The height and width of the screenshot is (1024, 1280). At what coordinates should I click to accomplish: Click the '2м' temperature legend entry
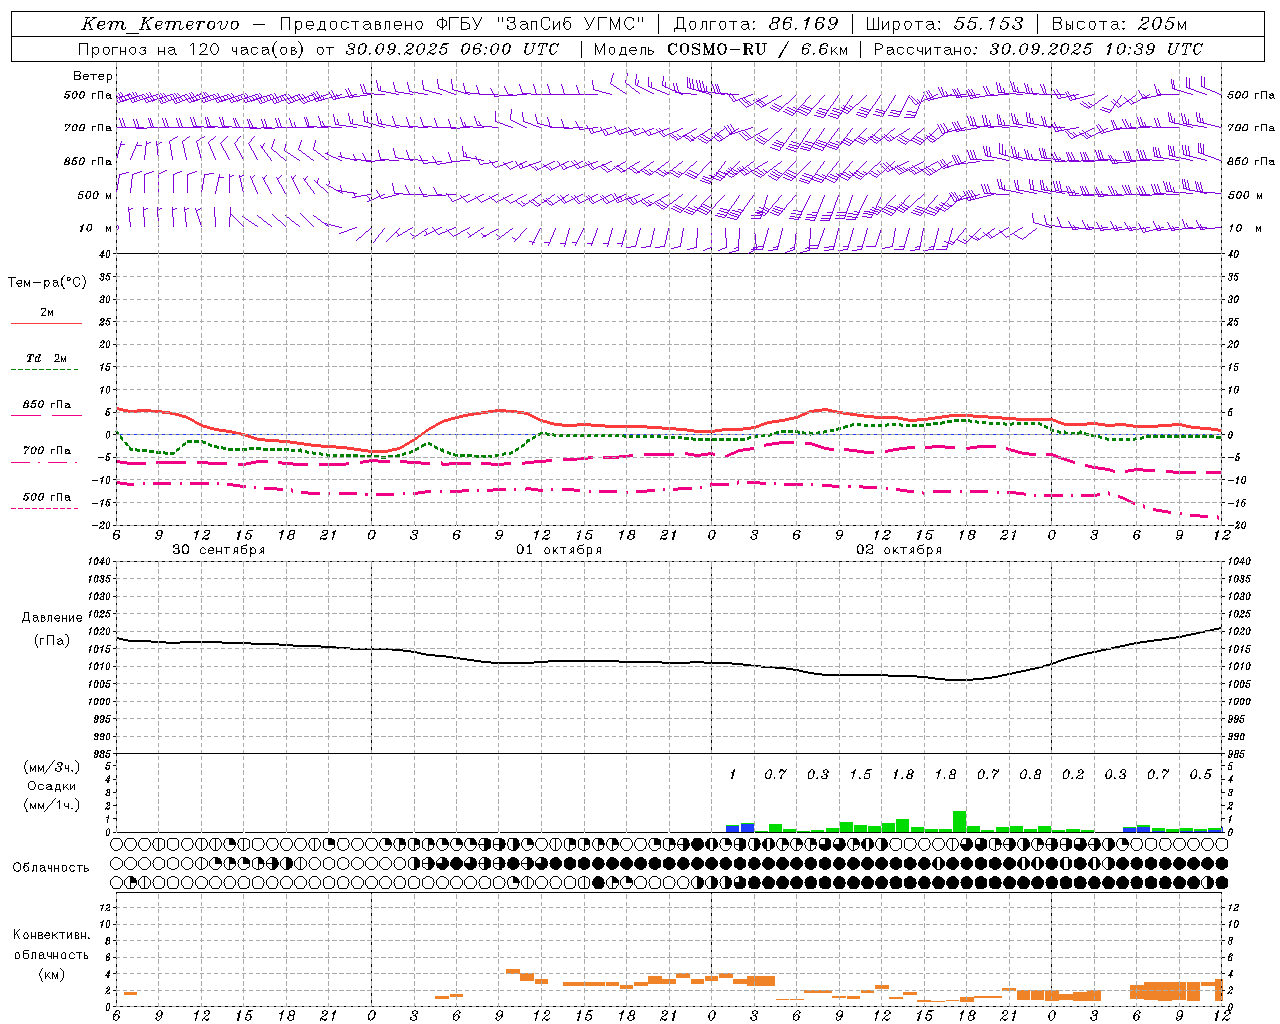(x=47, y=313)
